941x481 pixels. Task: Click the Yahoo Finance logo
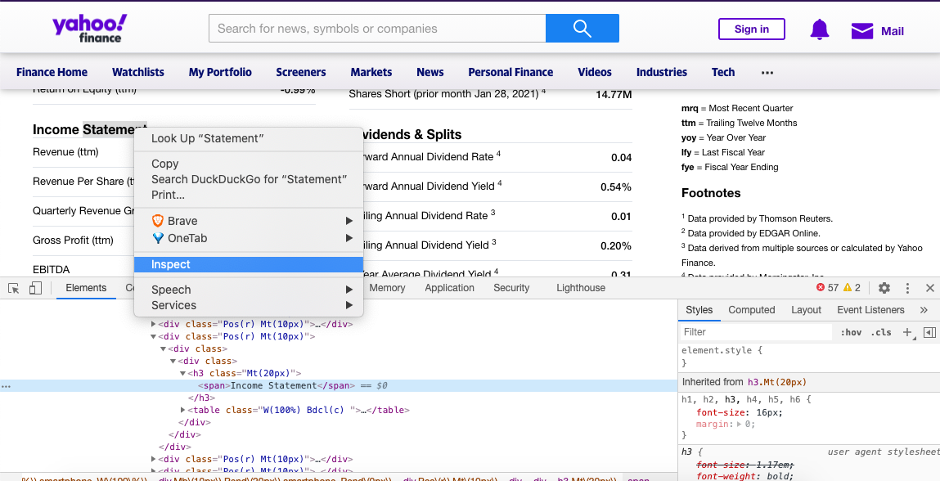tap(89, 28)
